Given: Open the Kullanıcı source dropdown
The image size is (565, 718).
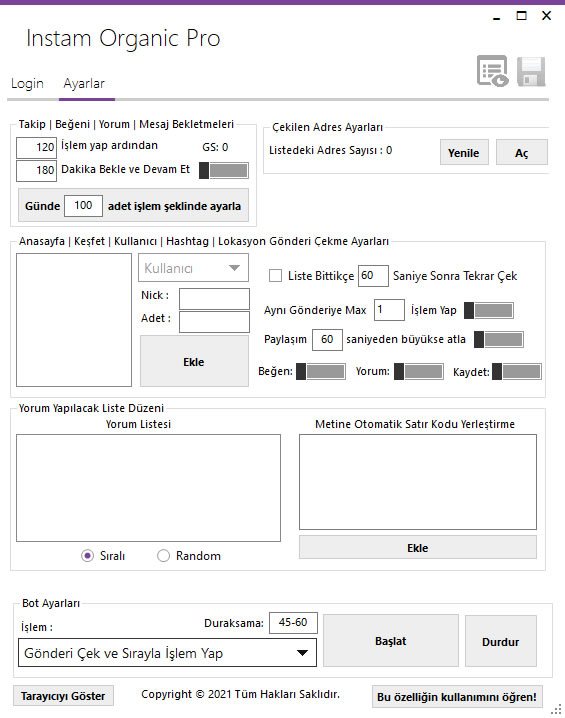Looking at the screenshot, I should [x=193, y=268].
